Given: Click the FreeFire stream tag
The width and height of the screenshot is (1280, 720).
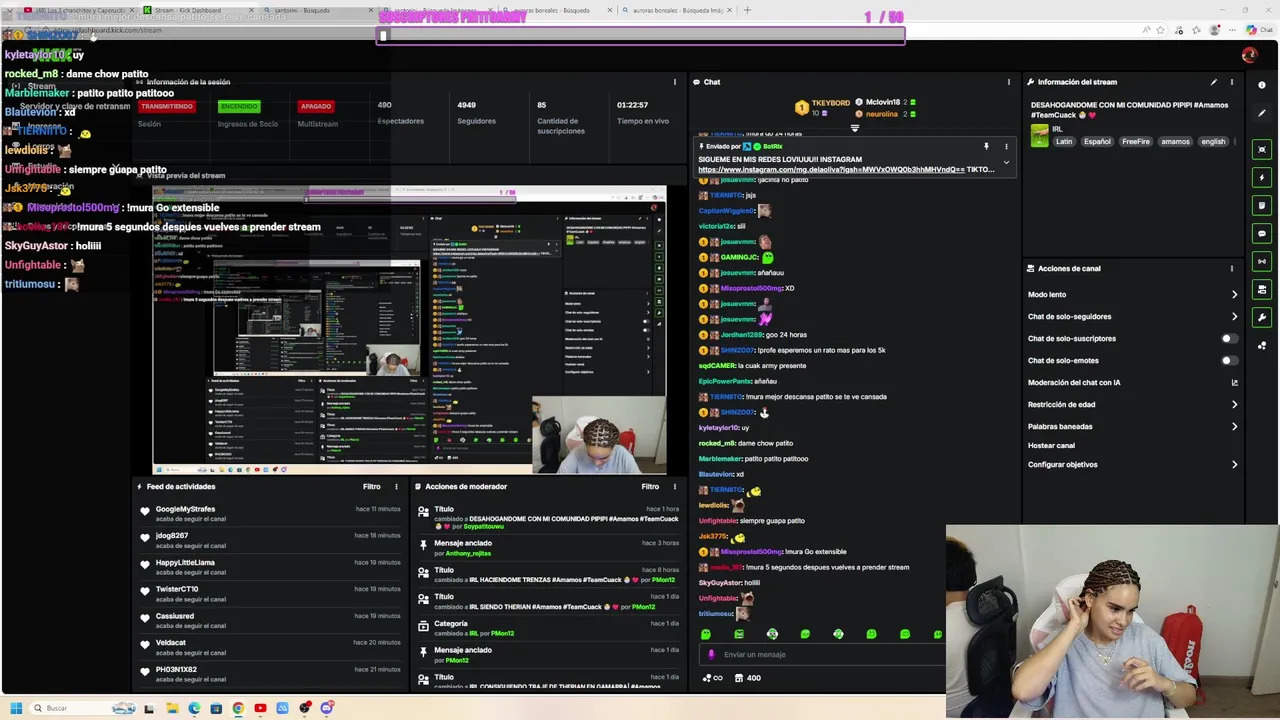Looking at the screenshot, I should [1136, 142].
